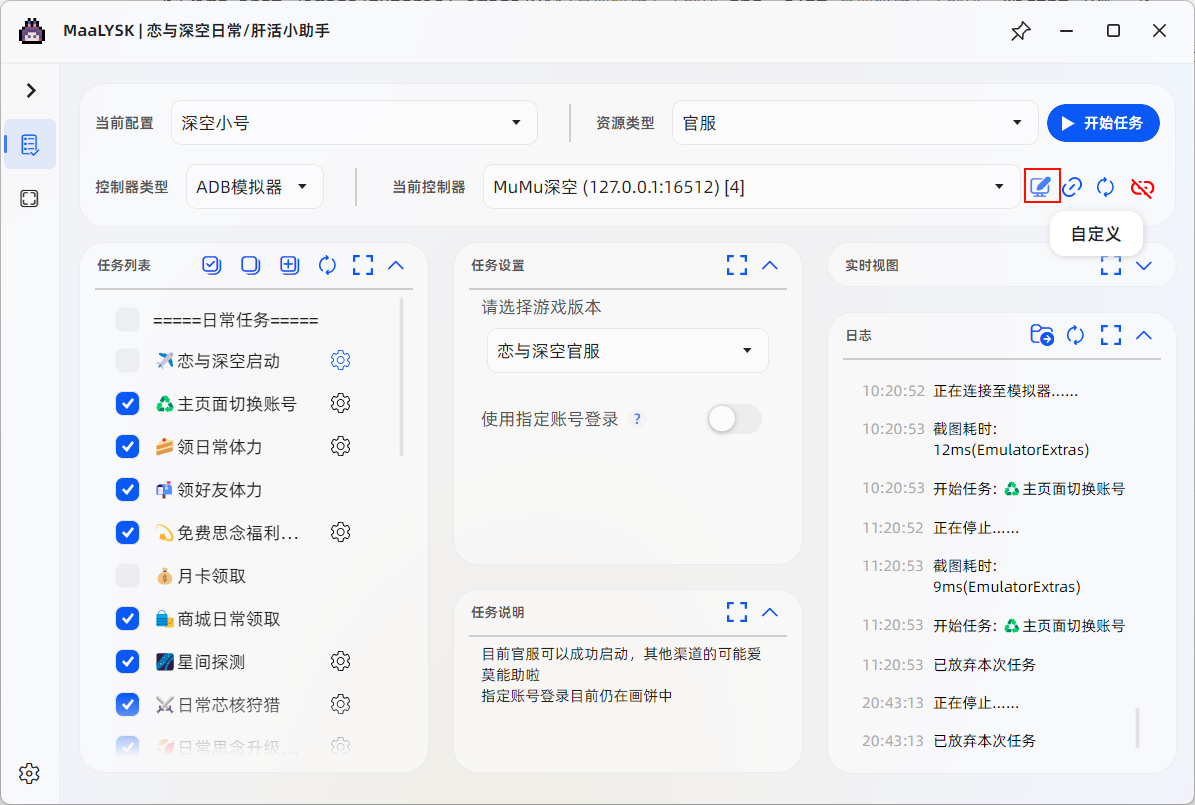
Task: Click deselect all tasks icon
Action: coord(250,265)
